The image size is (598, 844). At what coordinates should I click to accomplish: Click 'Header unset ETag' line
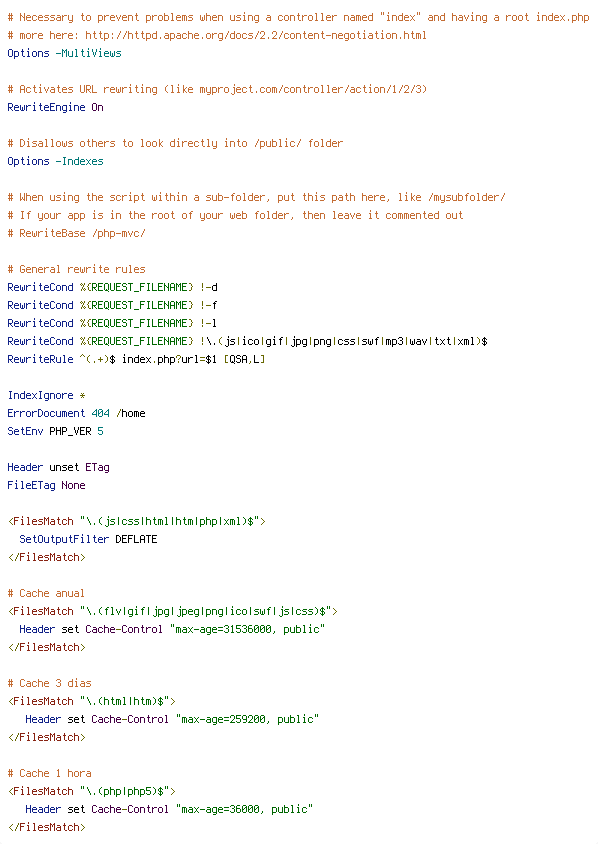[59, 467]
